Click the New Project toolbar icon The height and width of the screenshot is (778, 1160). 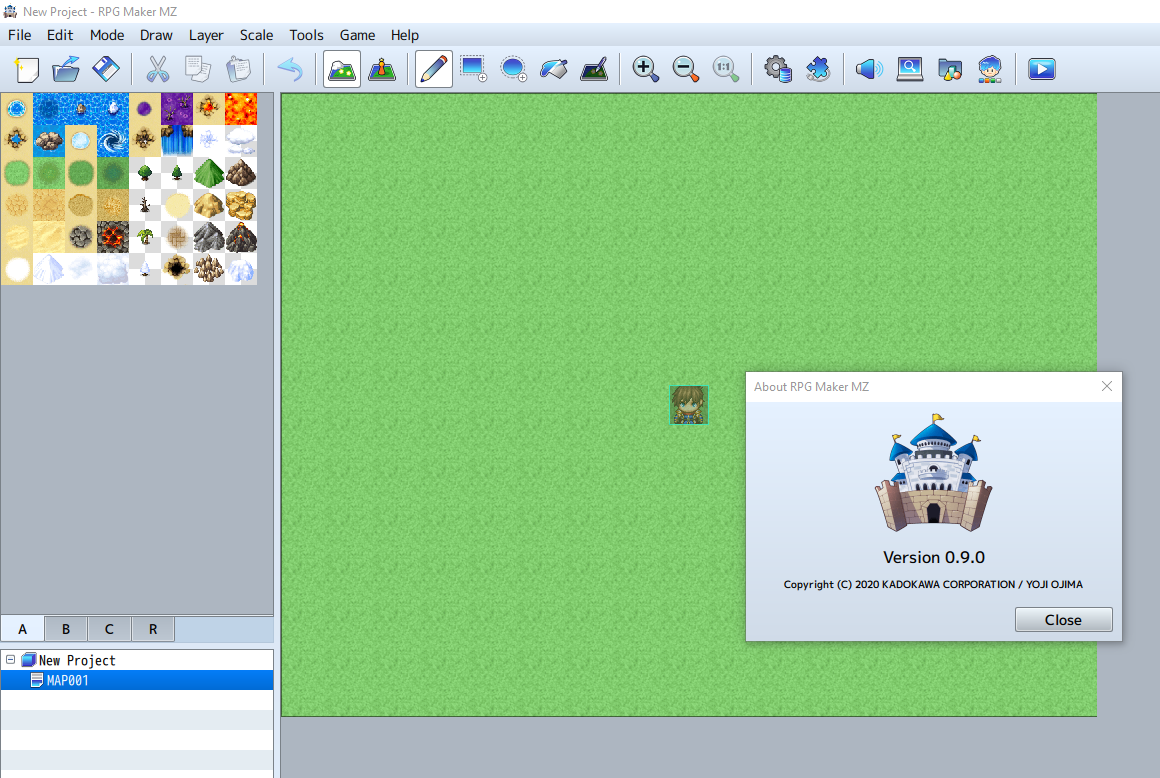coord(27,70)
